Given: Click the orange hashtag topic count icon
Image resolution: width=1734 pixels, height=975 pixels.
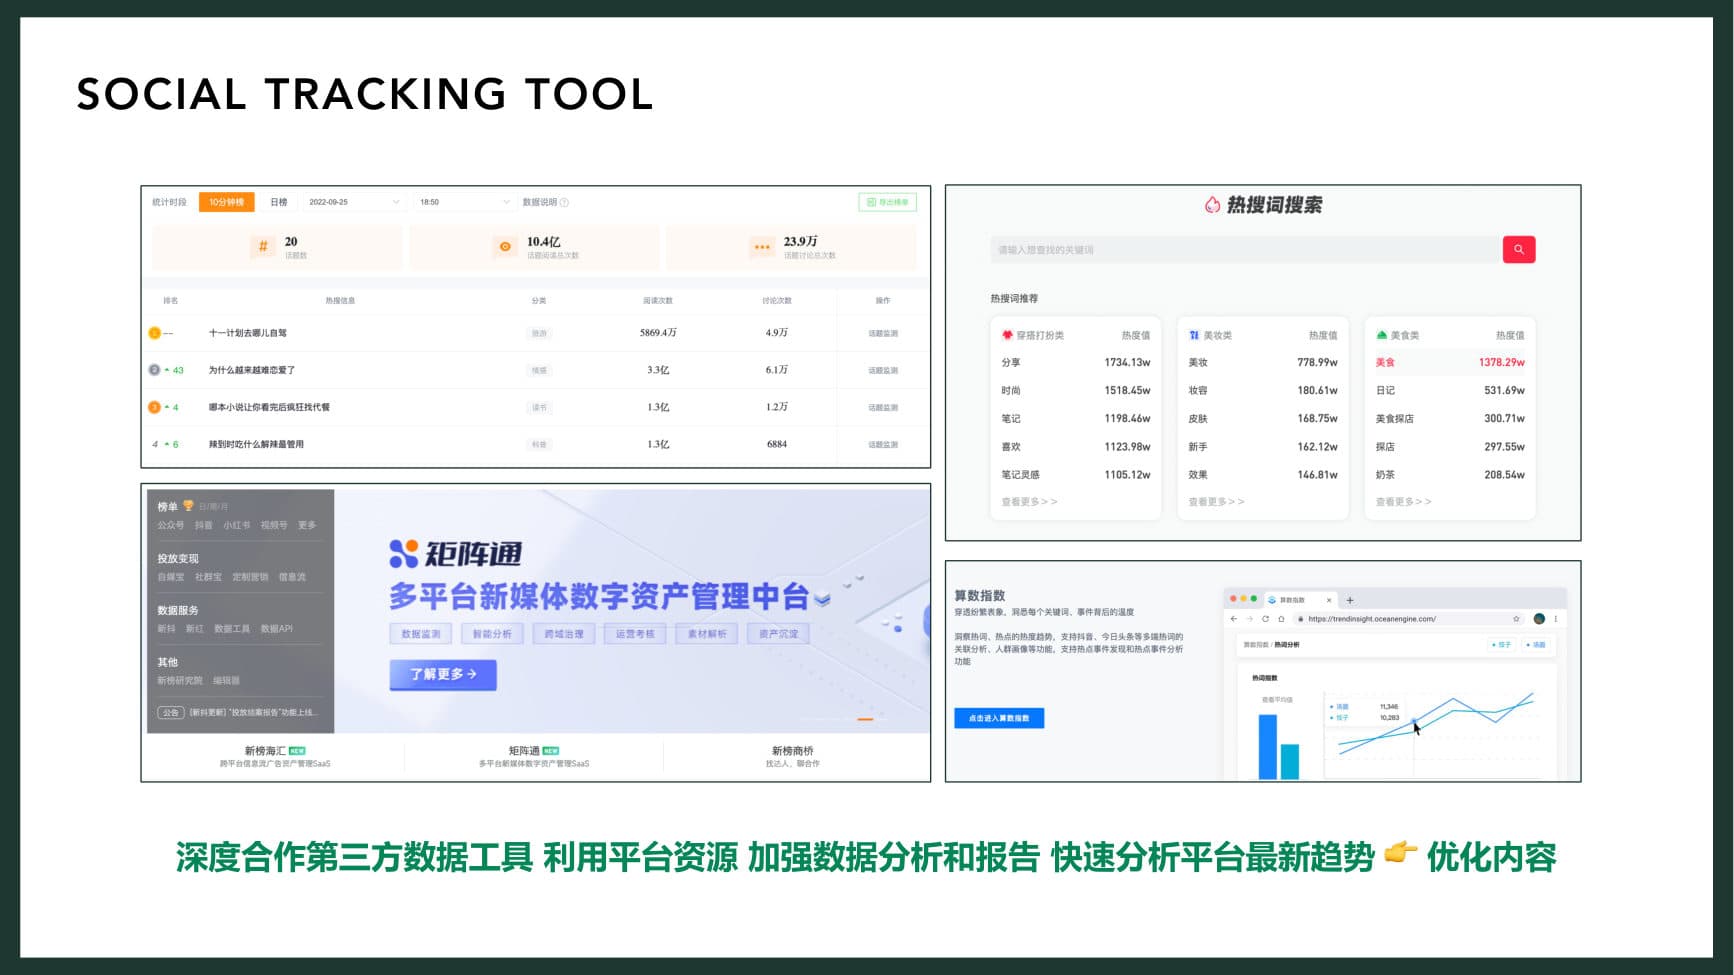Looking at the screenshot, I should (263, 246).
